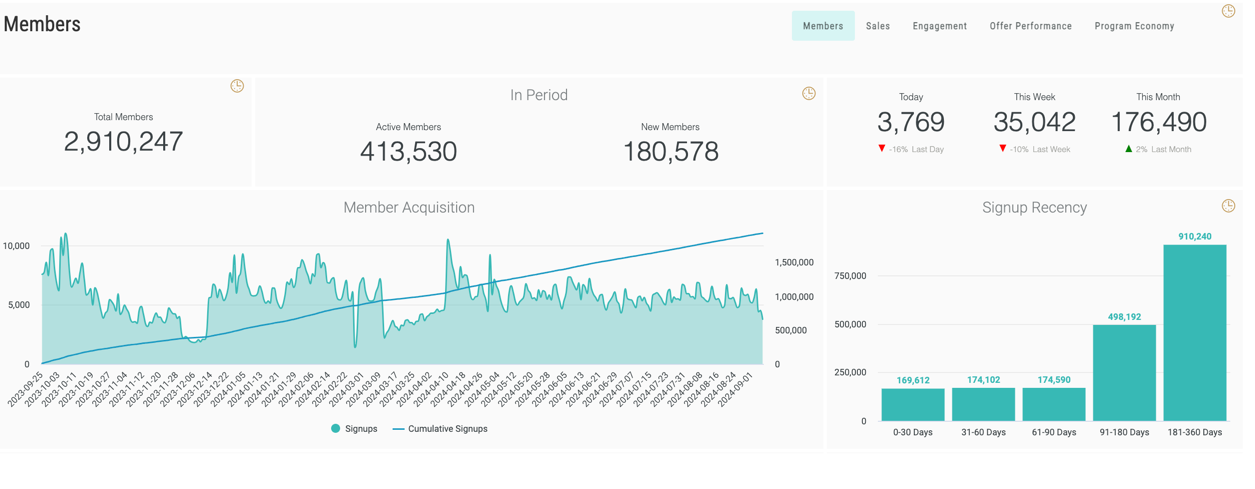Image resolution: width=1255 pixels, height=489 pixels.
Task: Open the Program Economy tab
Action: [x=1134, y=26]
